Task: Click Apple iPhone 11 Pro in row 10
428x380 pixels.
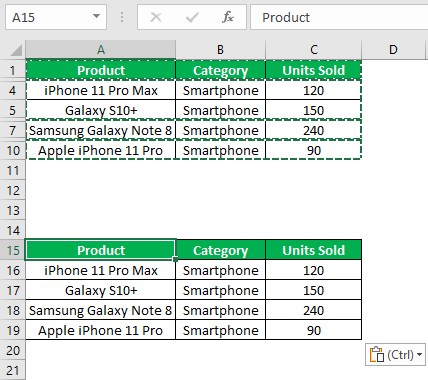Action: coord(101,150)
